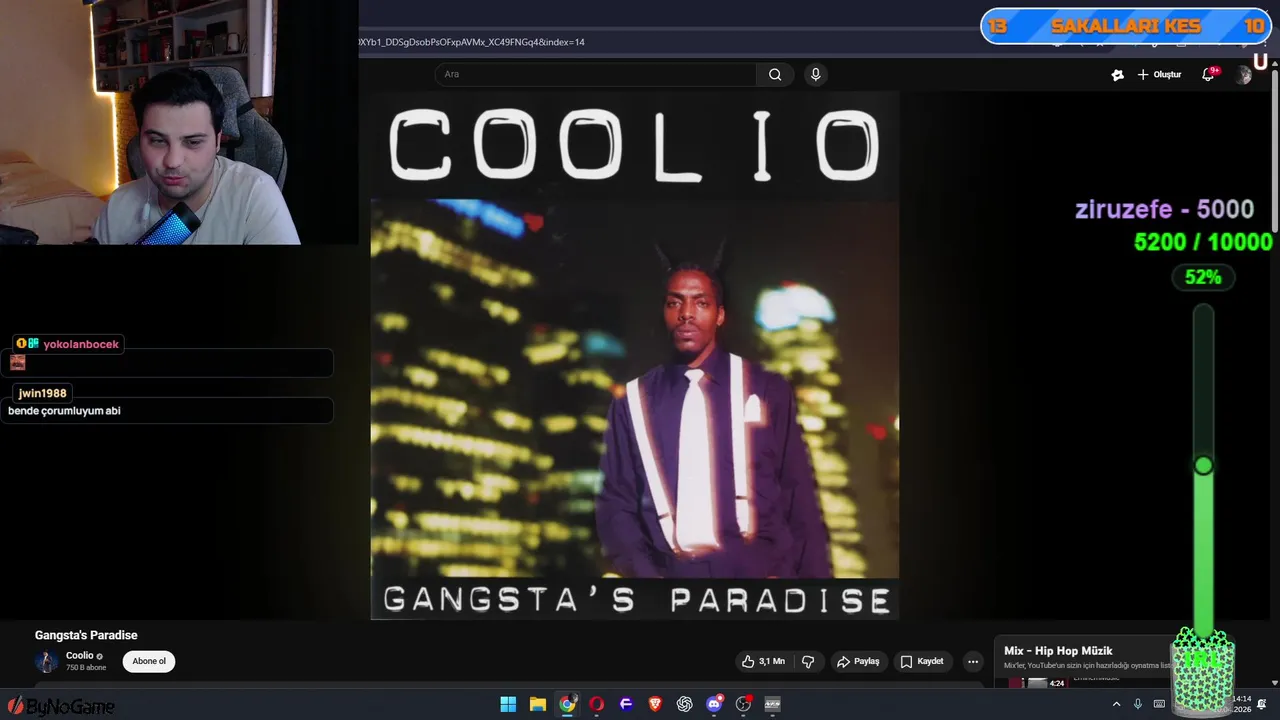Open the gray taskbar app after OBS
The width and height of the screenshot is (1280, 720).
tap(772, 704)
